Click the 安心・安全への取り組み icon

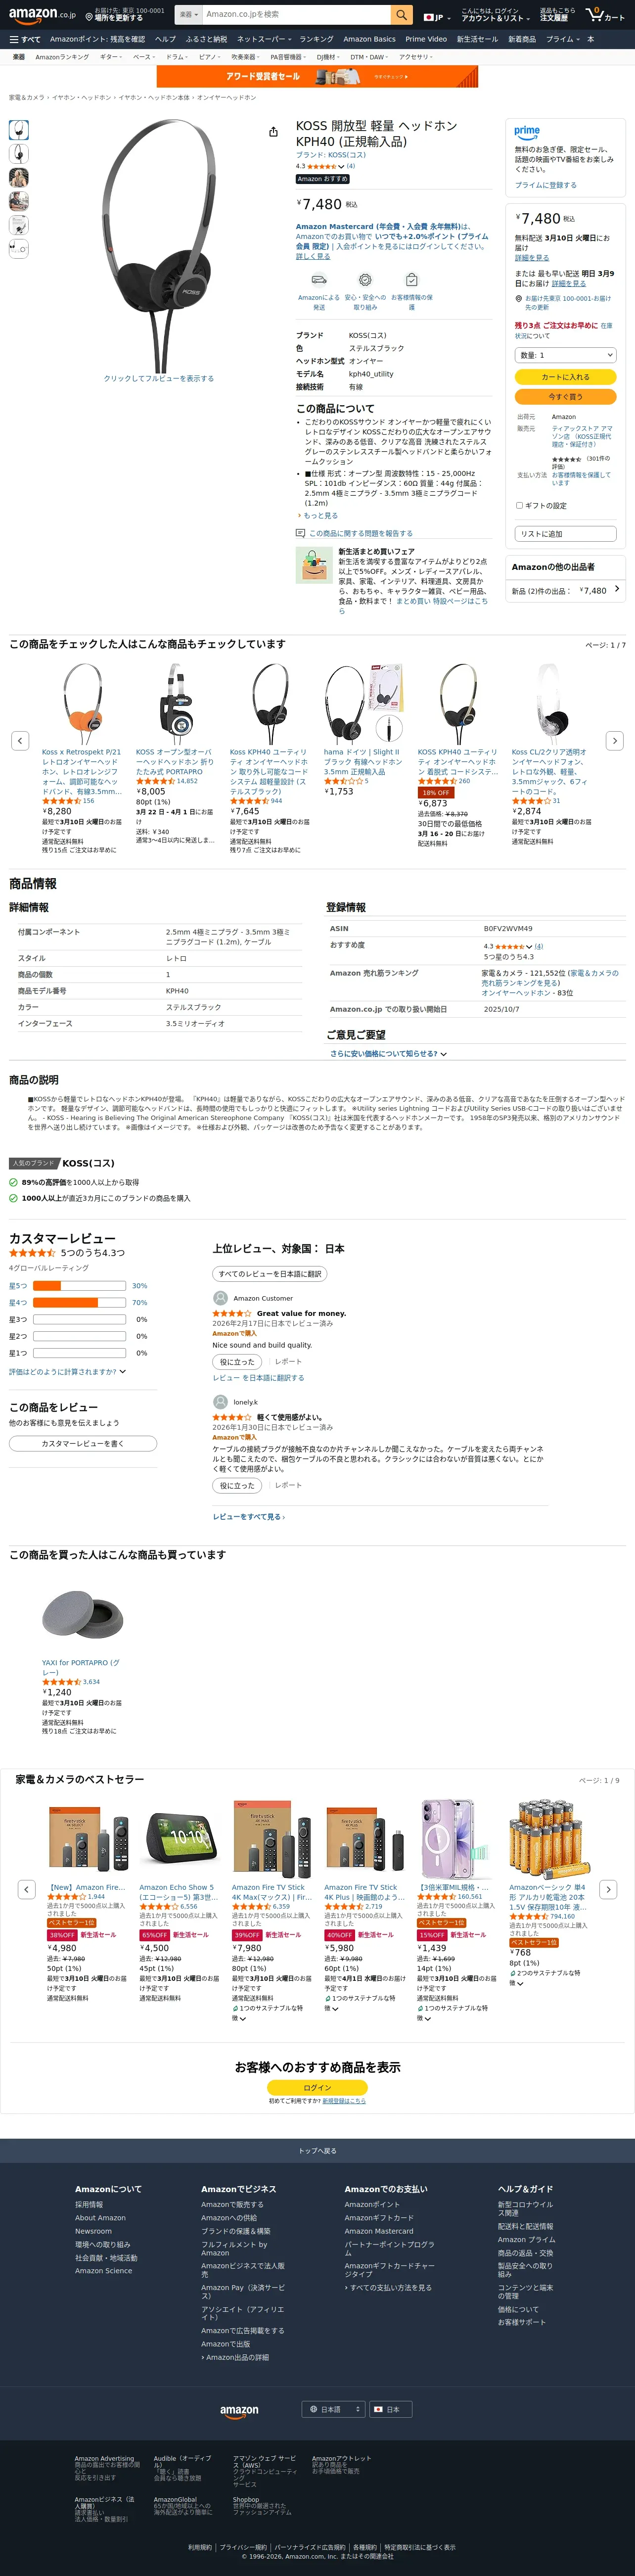[365, 280]
